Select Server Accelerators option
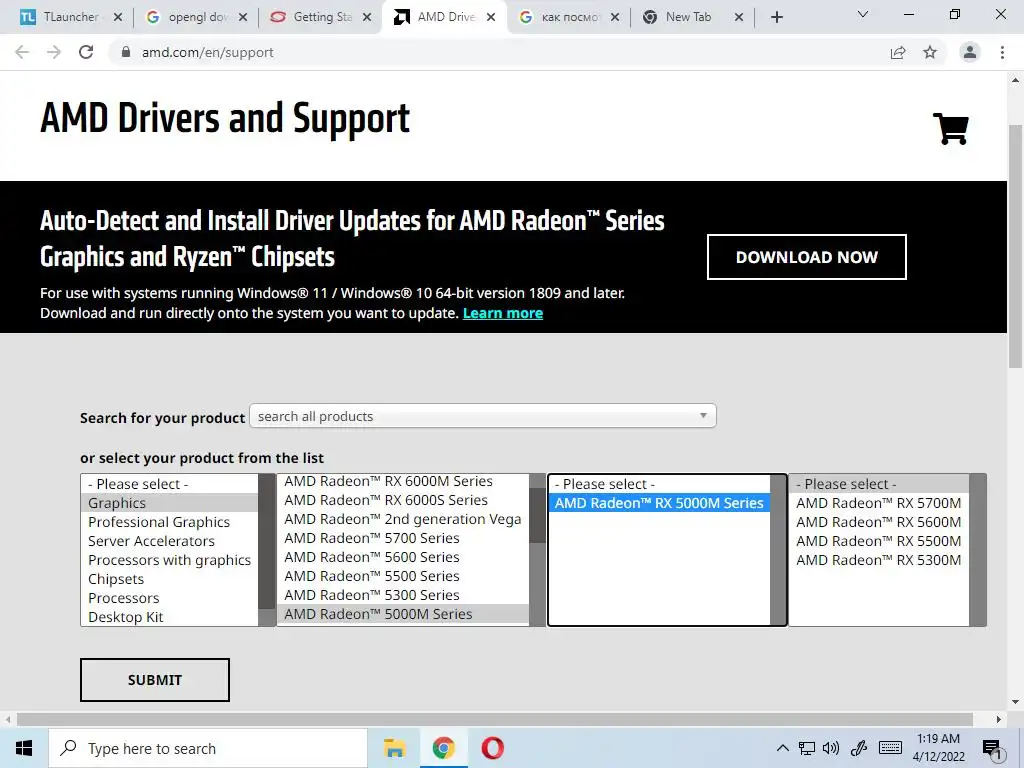Viewport: 1024px width, 768px height. tap(169, 541)
